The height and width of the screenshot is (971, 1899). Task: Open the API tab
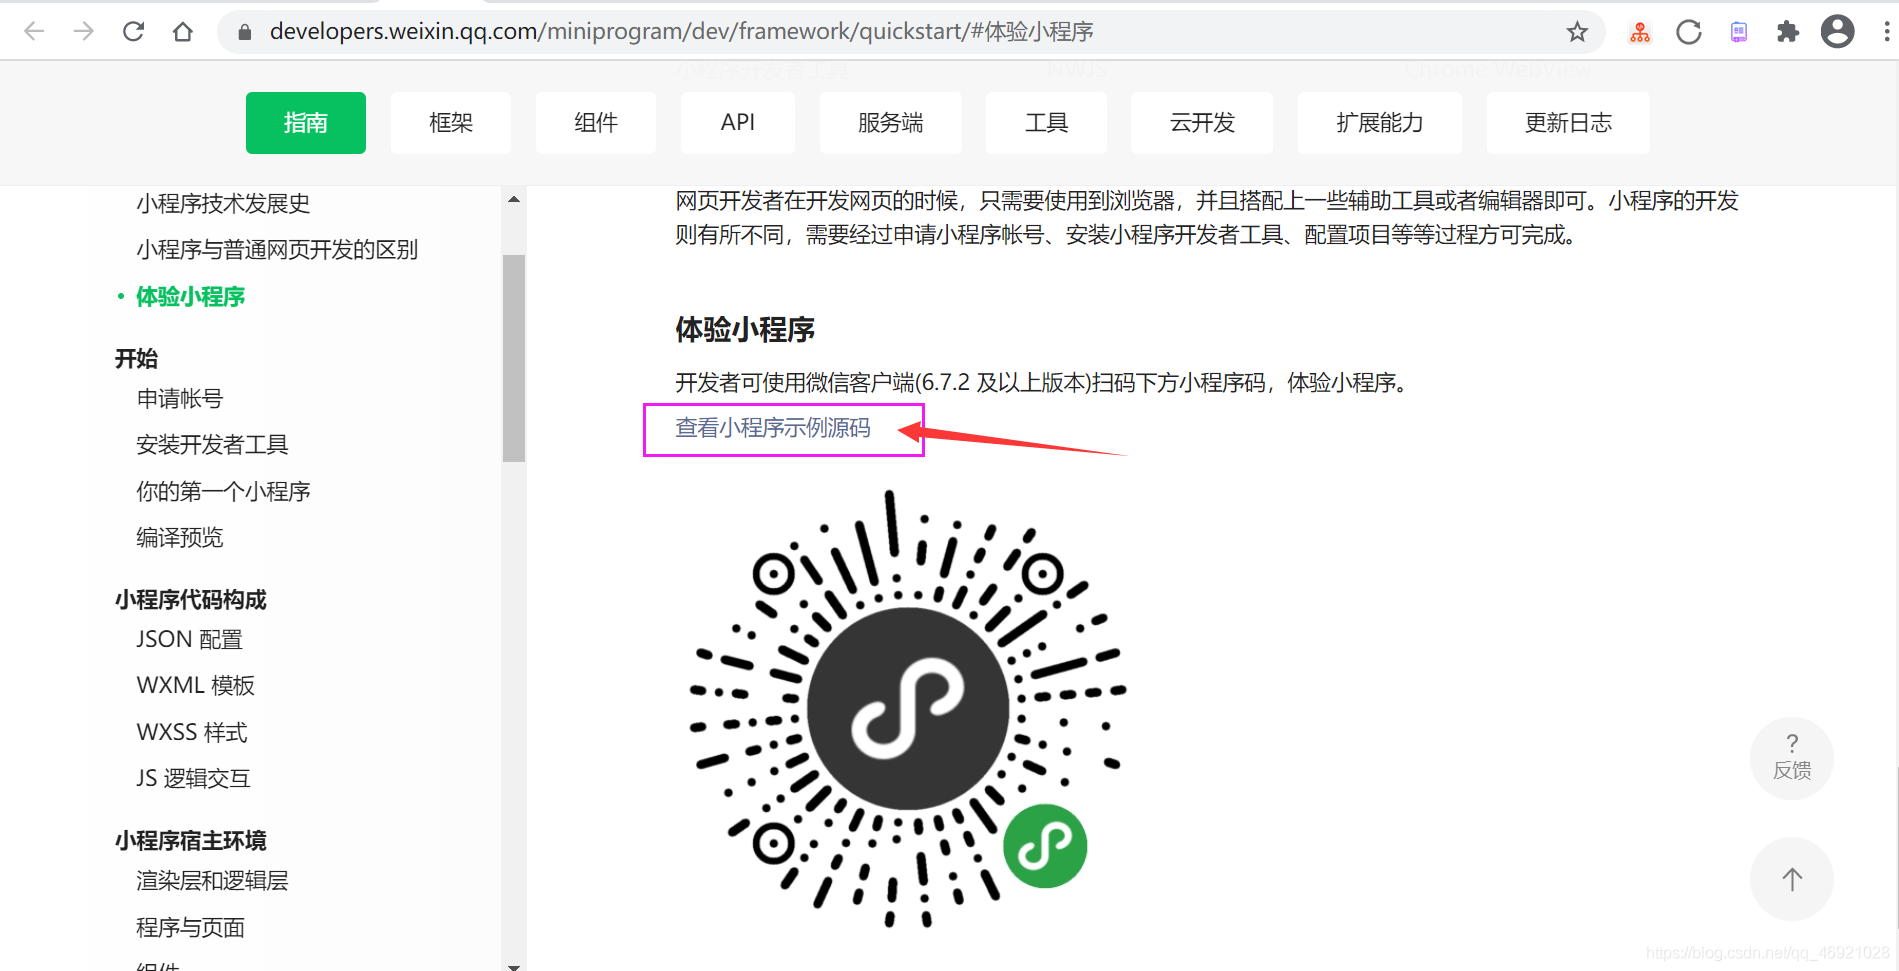click(738, 123)
